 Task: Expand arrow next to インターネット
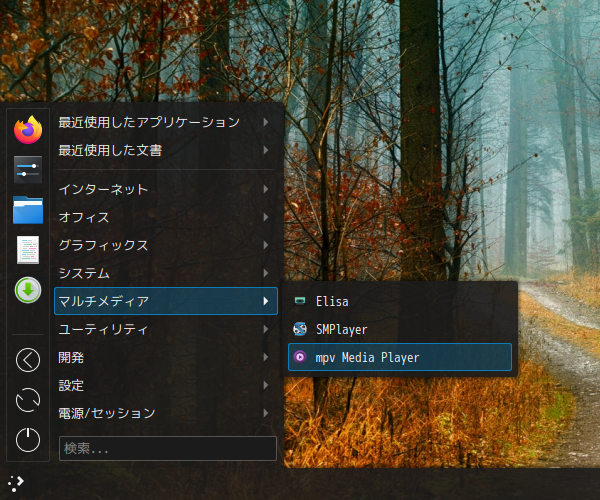[x=266, y=189]
